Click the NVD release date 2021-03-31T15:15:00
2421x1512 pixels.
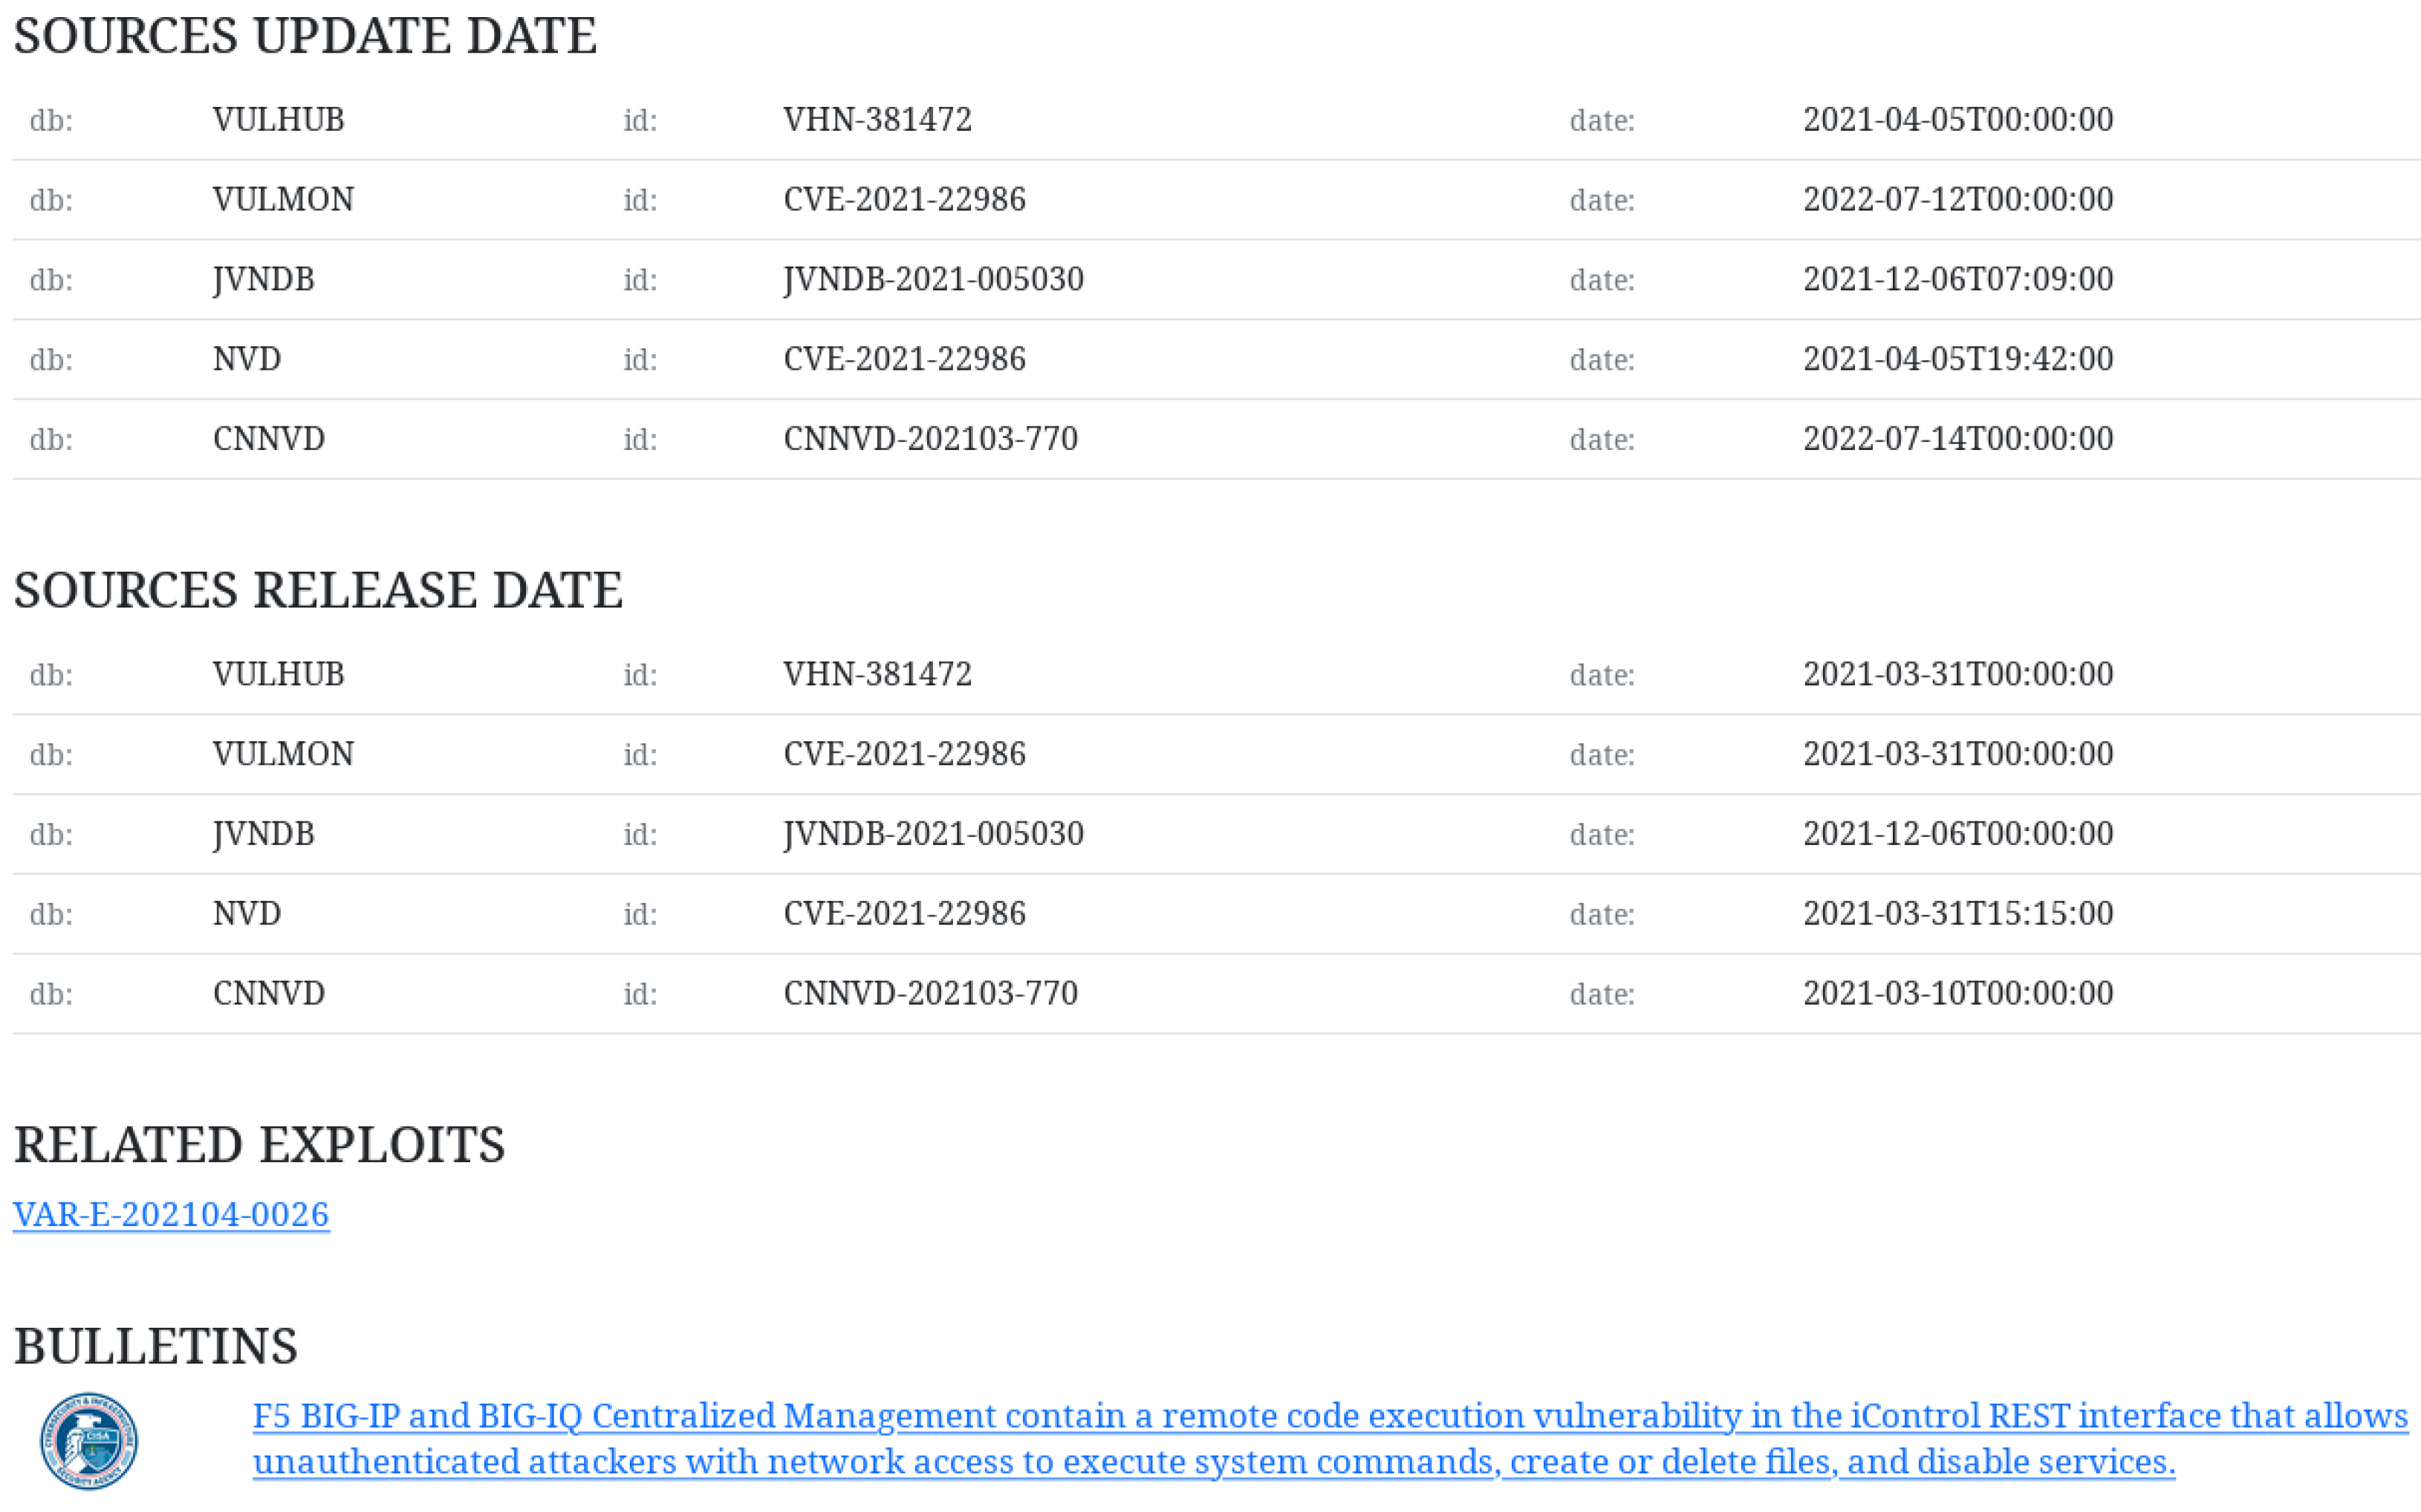pyautogui.click(x=1957, y=913)
